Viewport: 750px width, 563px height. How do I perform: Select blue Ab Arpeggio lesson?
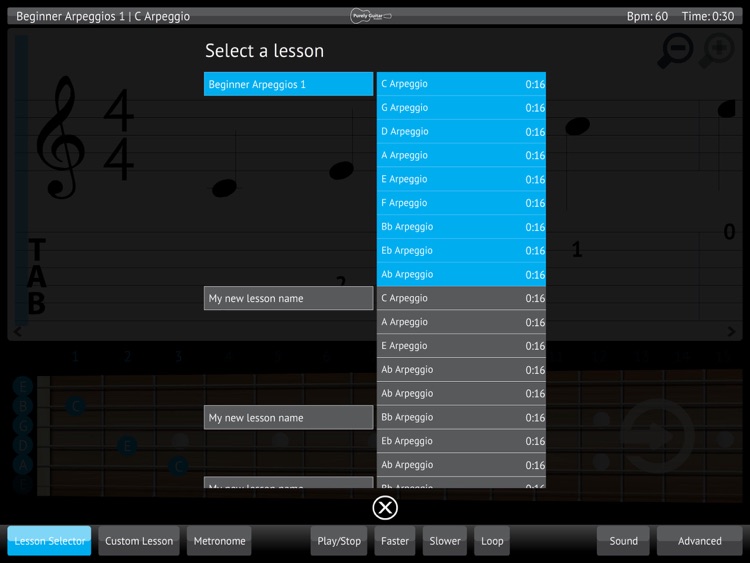461,275
